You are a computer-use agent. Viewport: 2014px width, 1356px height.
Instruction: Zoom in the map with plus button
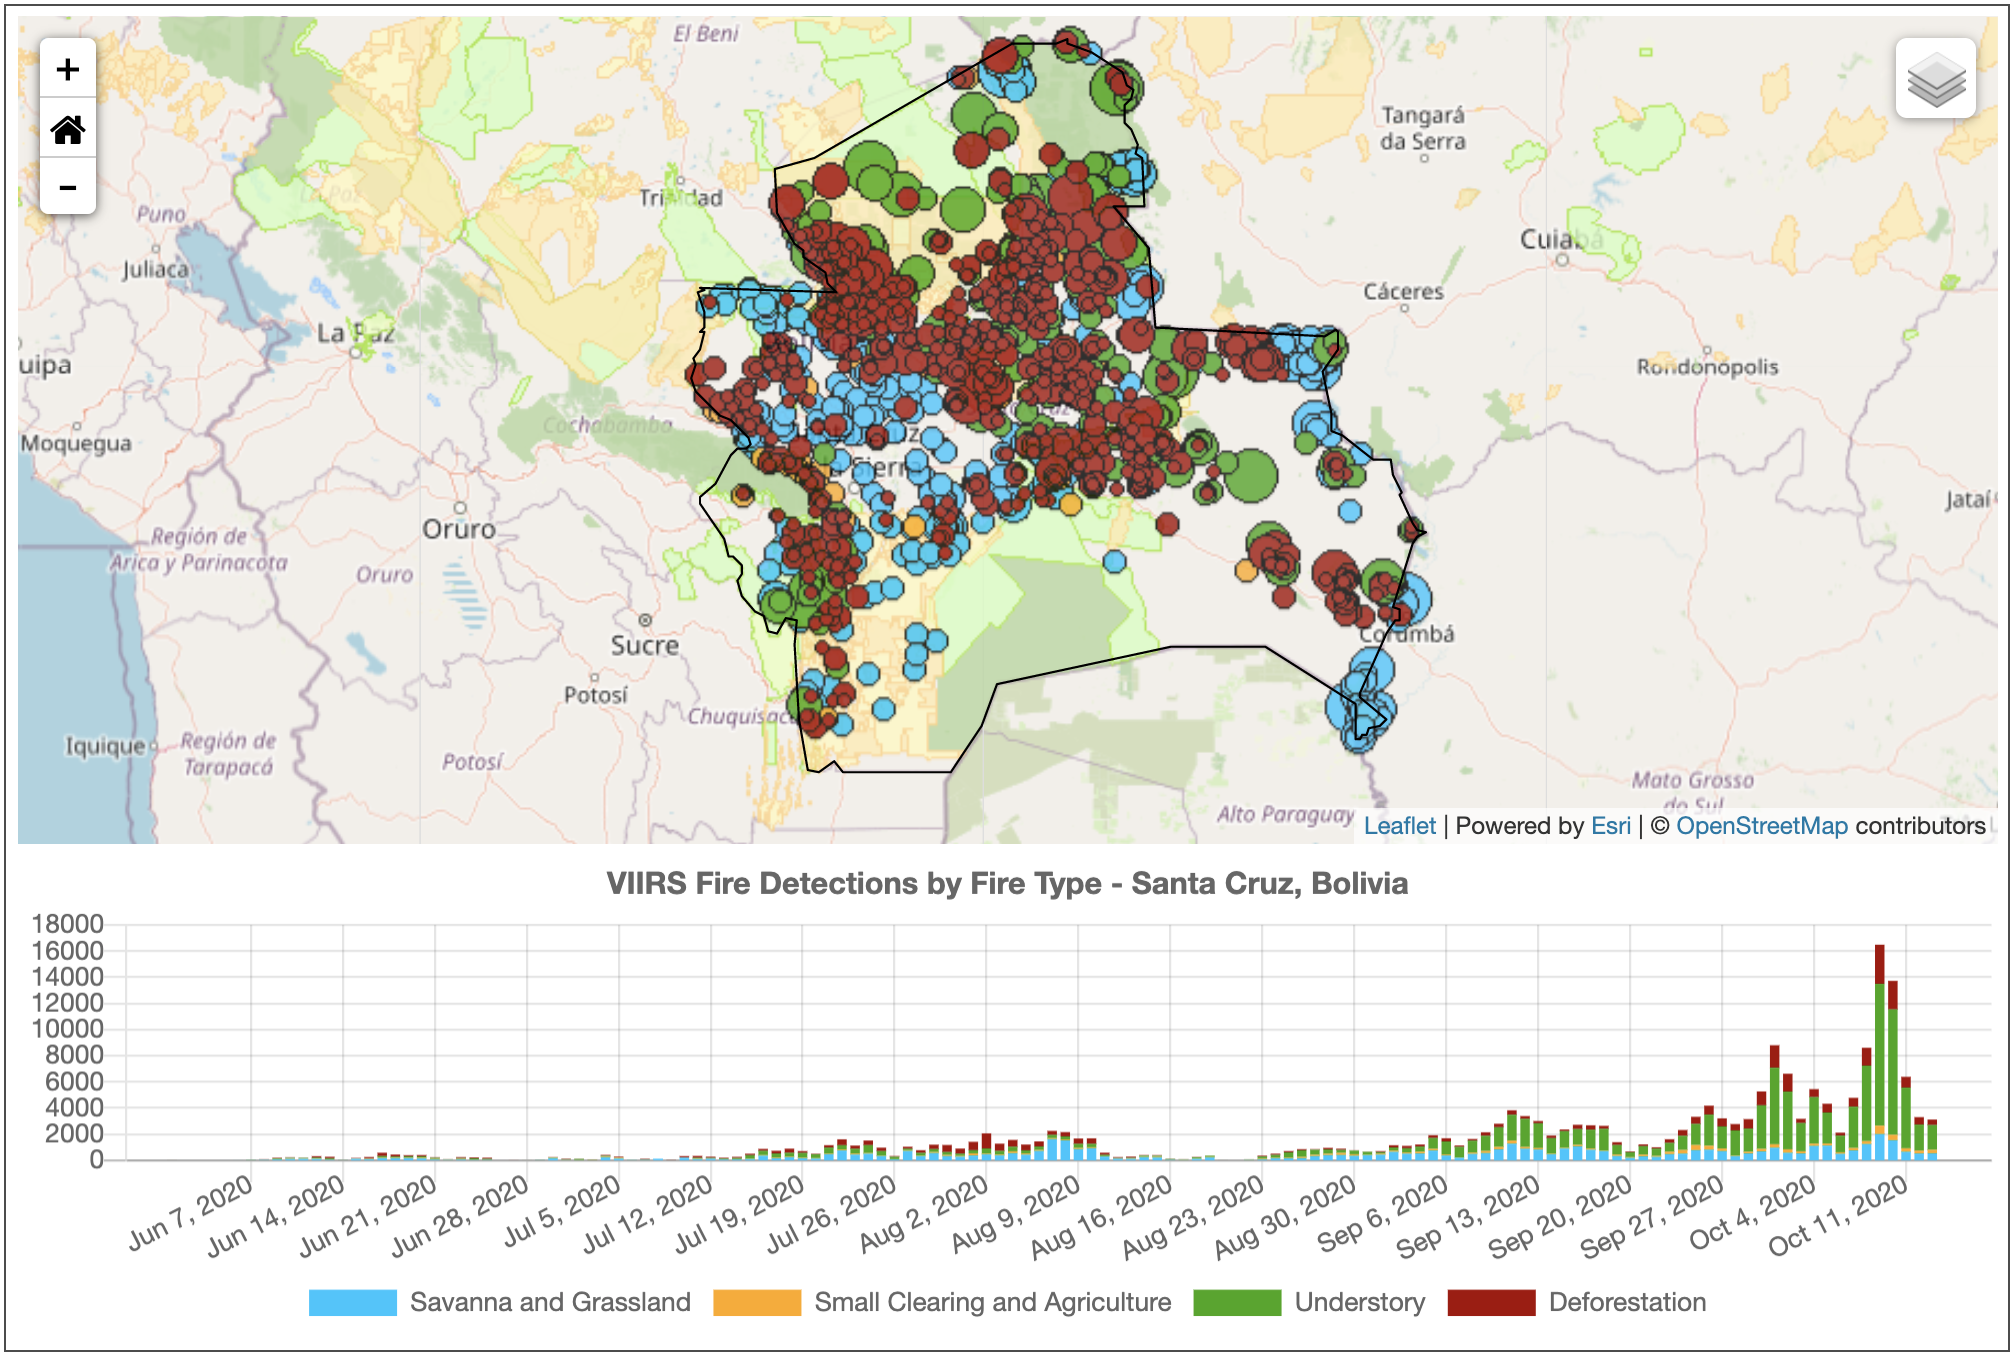pos(68,69)
